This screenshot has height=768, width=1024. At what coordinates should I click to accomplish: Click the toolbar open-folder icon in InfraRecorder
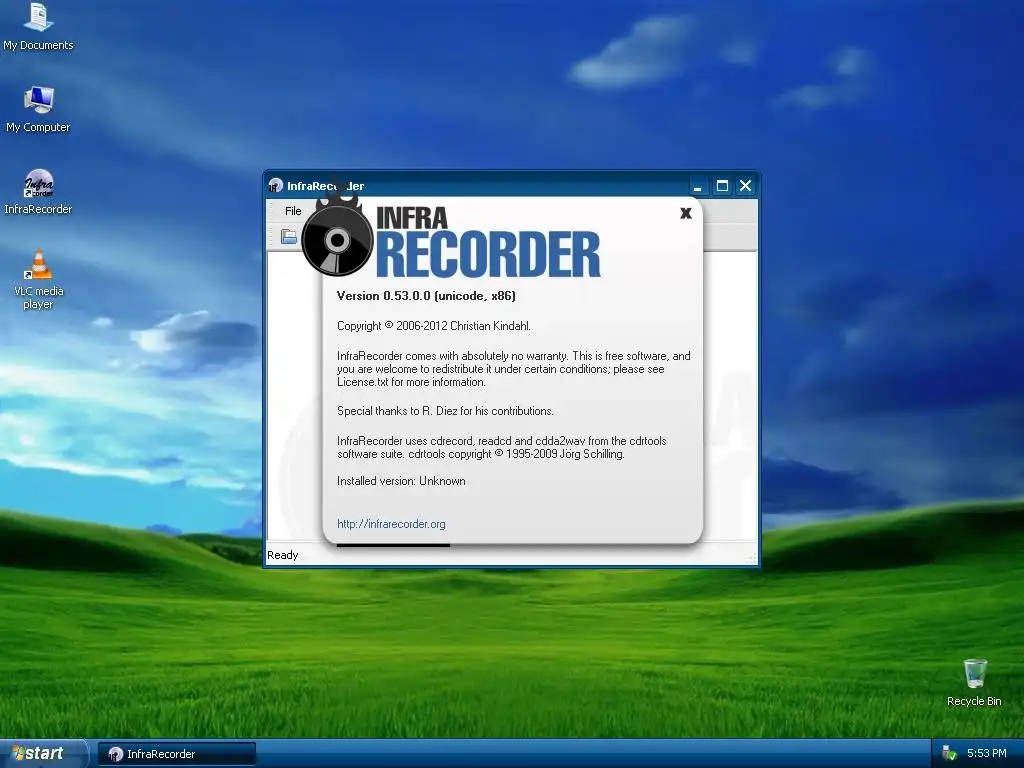(x=288, y=236)
